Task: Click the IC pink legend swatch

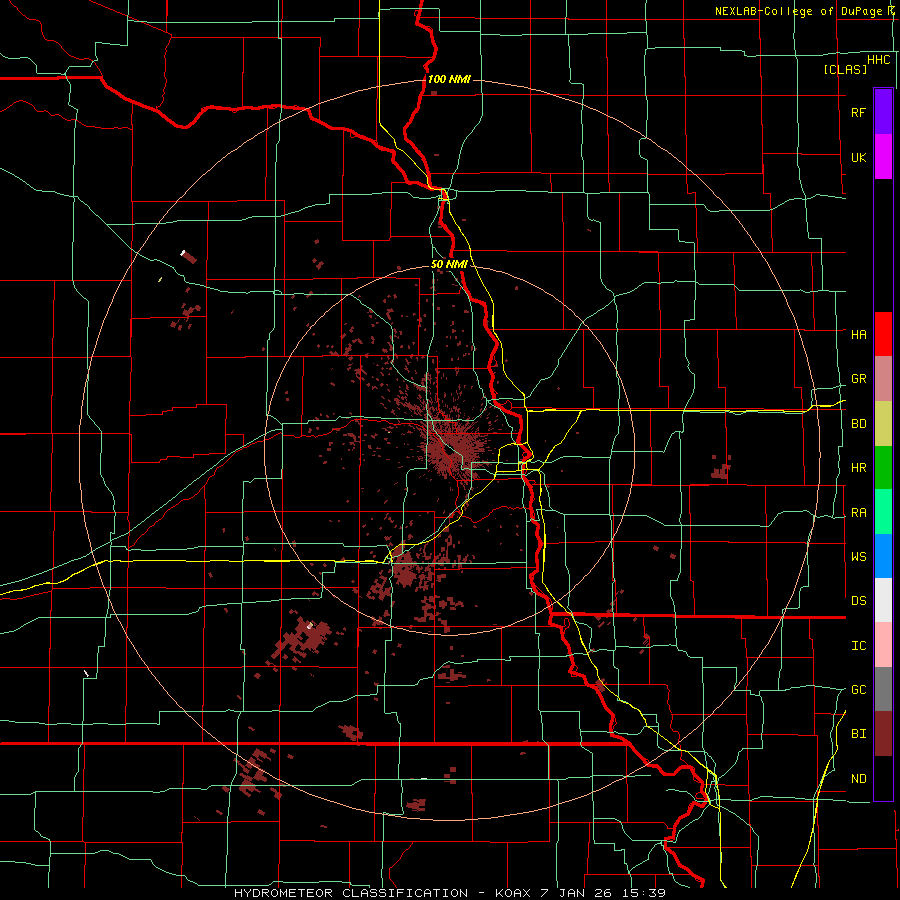Action: (883, 645)
